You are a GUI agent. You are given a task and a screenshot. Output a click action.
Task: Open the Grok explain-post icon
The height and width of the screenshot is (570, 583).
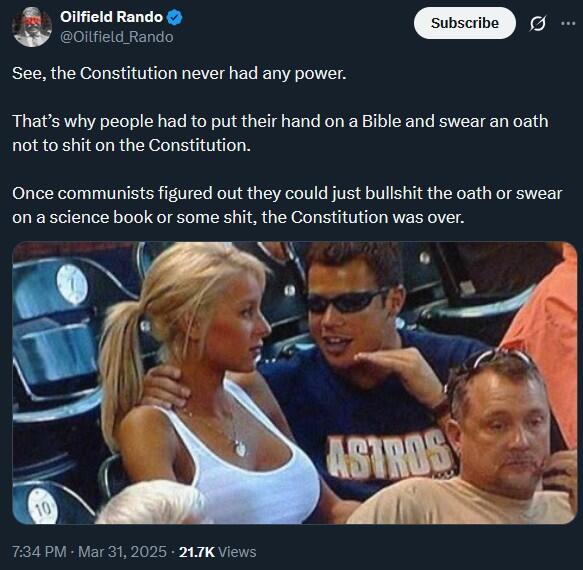pos(537,23)
